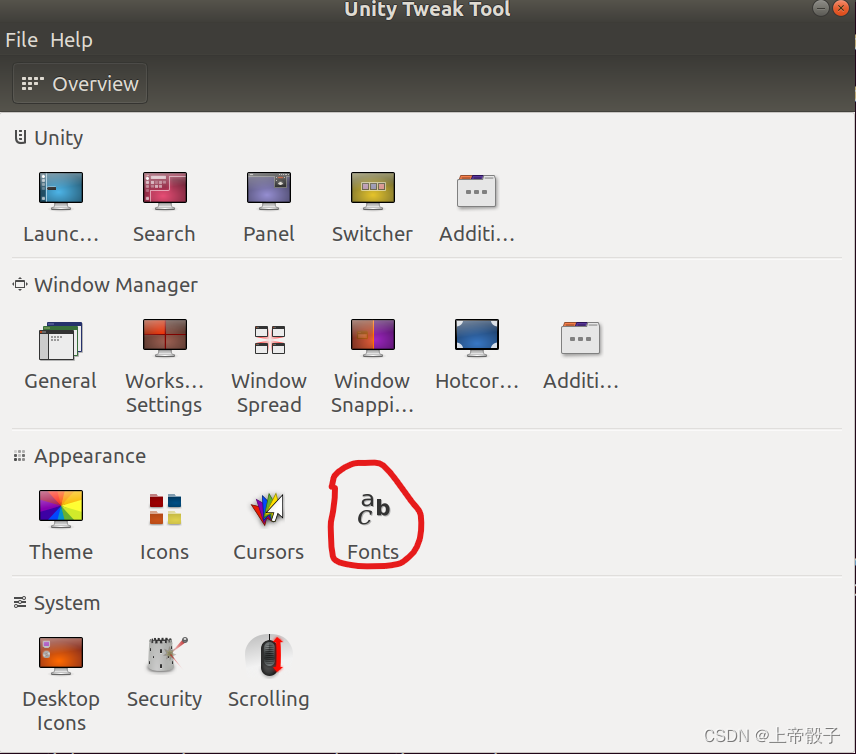Open the Launcher settings icon

click(61, 191)
